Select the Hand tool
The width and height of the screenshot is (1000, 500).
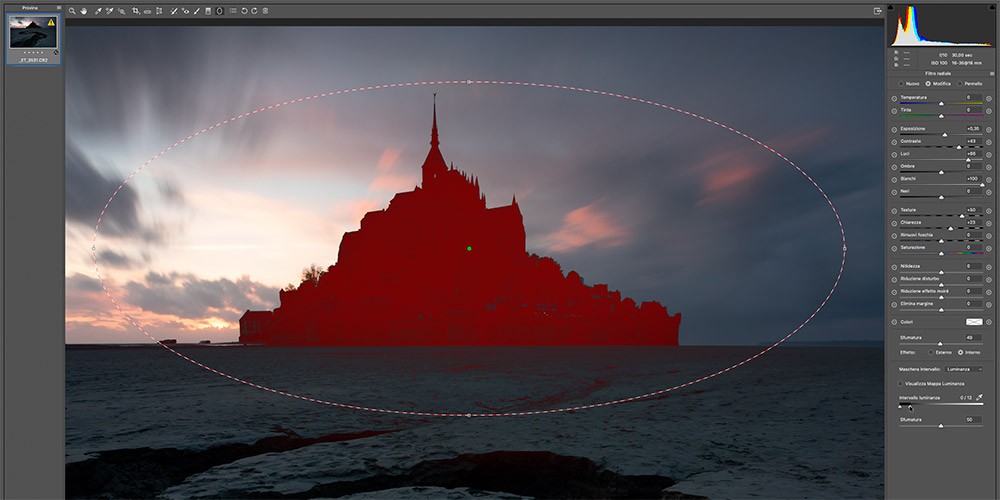84,11
